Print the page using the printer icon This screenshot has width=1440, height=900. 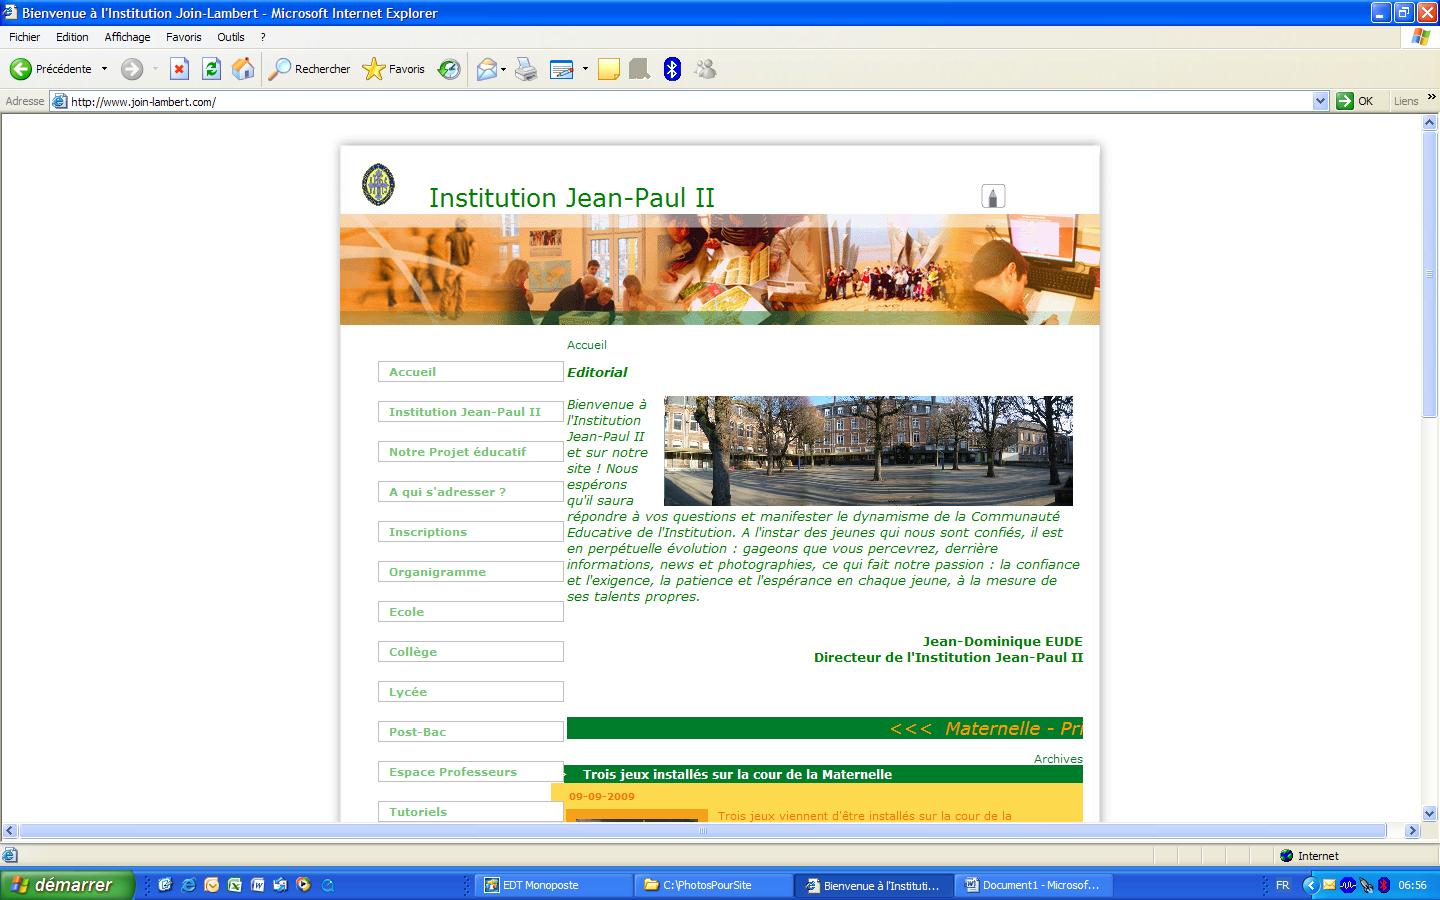(x=526, y=69)
